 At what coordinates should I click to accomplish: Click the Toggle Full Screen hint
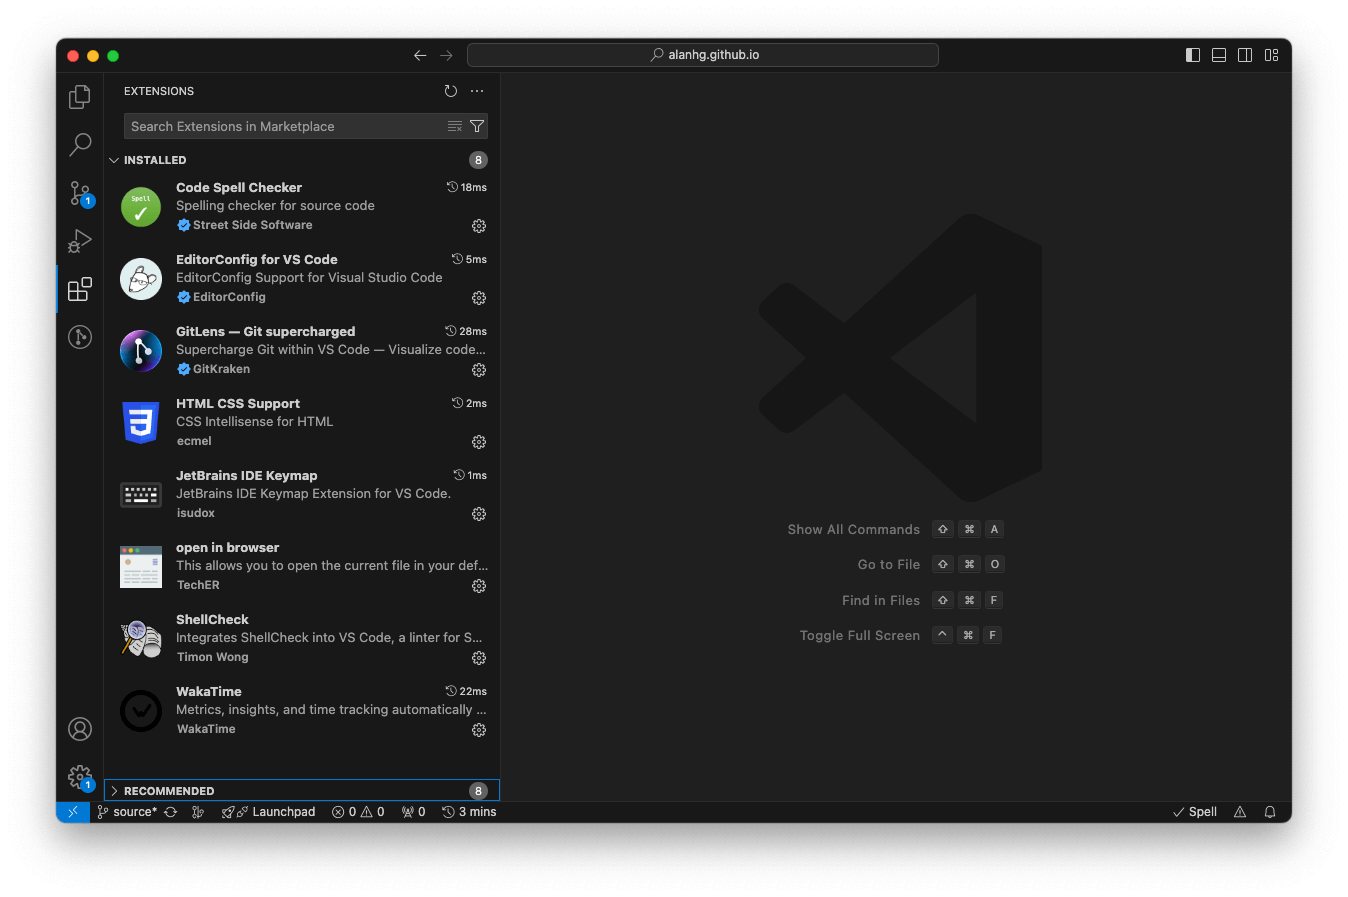859,635
